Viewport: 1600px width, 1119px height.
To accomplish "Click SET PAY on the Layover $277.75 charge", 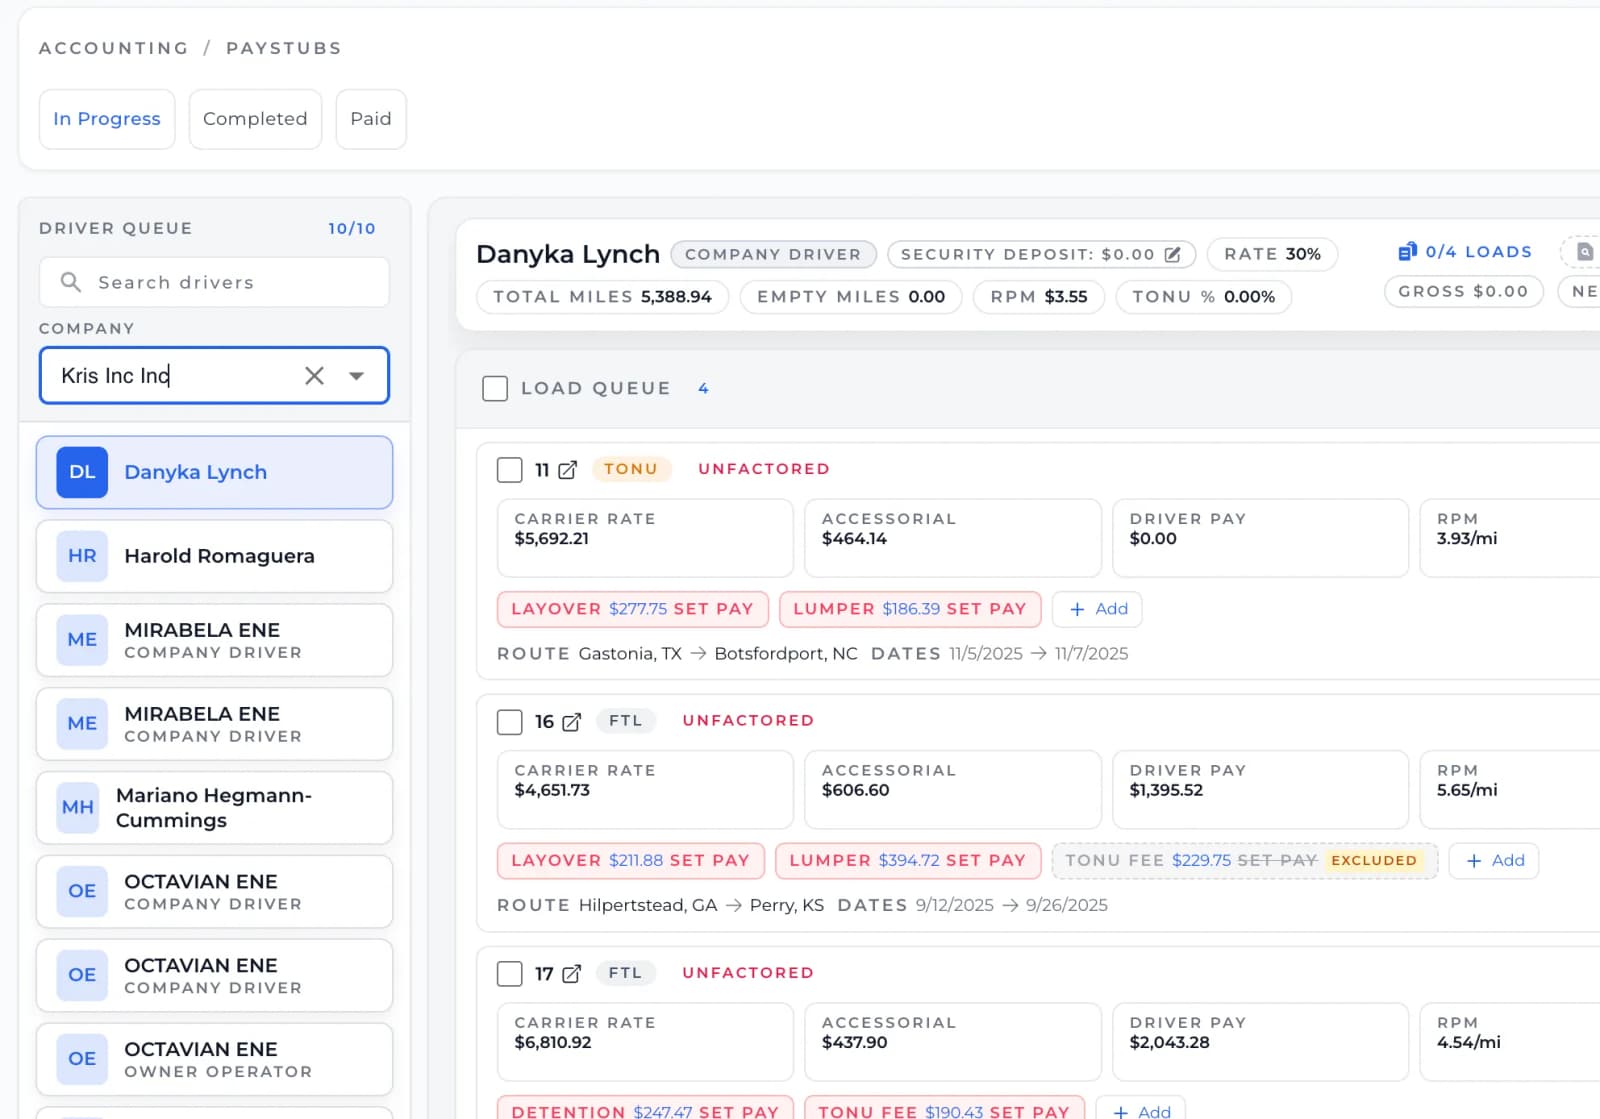I will (716, 608).
